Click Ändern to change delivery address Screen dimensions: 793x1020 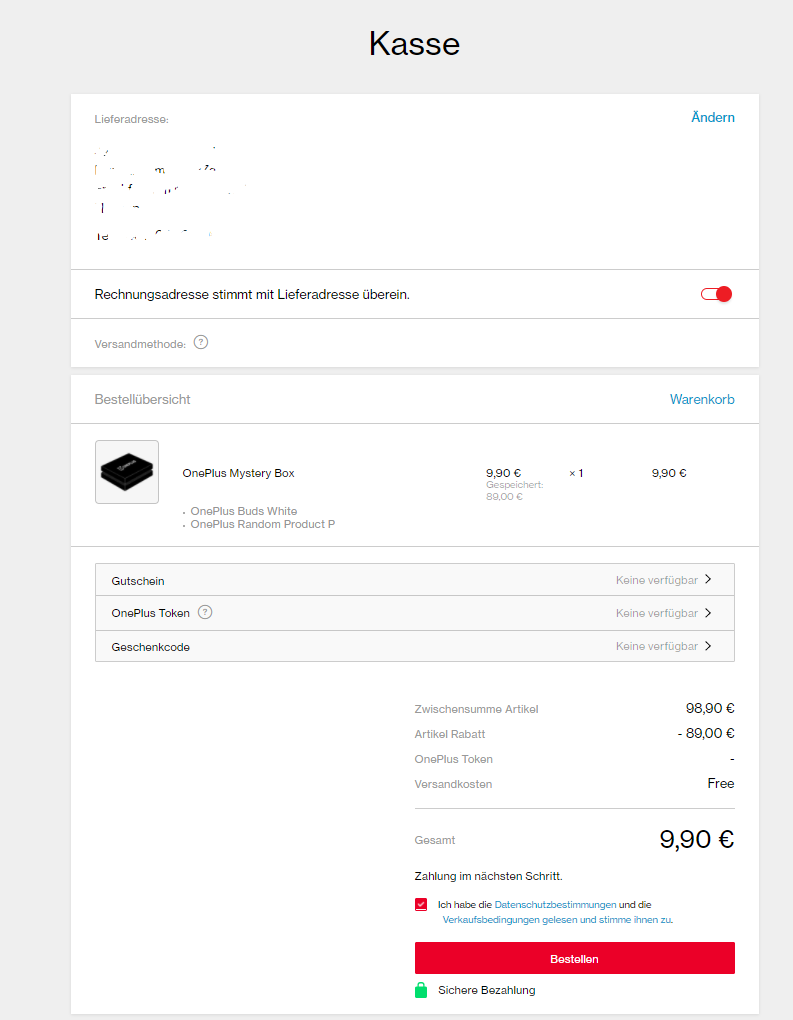(713, 117)
